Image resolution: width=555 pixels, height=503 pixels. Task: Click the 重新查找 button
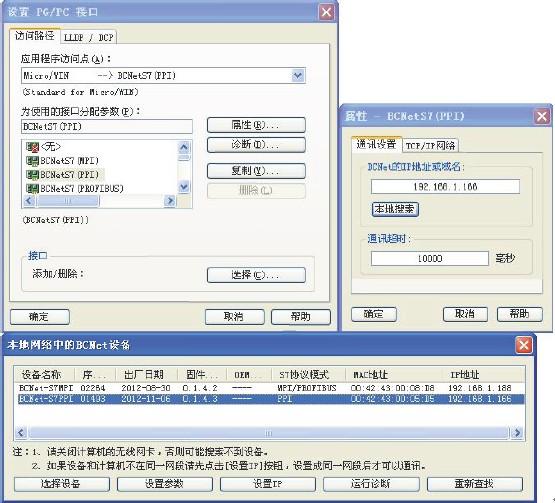(475, 484)
